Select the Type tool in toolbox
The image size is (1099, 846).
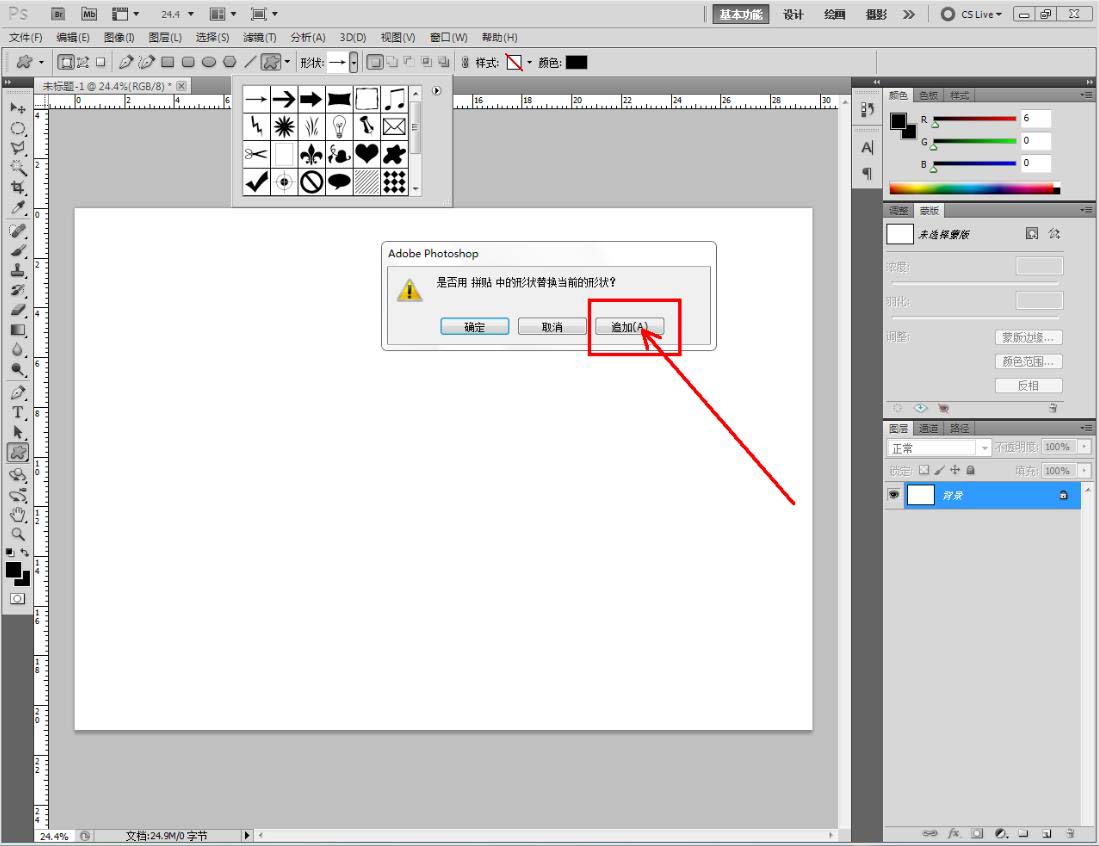click(18, 412)
